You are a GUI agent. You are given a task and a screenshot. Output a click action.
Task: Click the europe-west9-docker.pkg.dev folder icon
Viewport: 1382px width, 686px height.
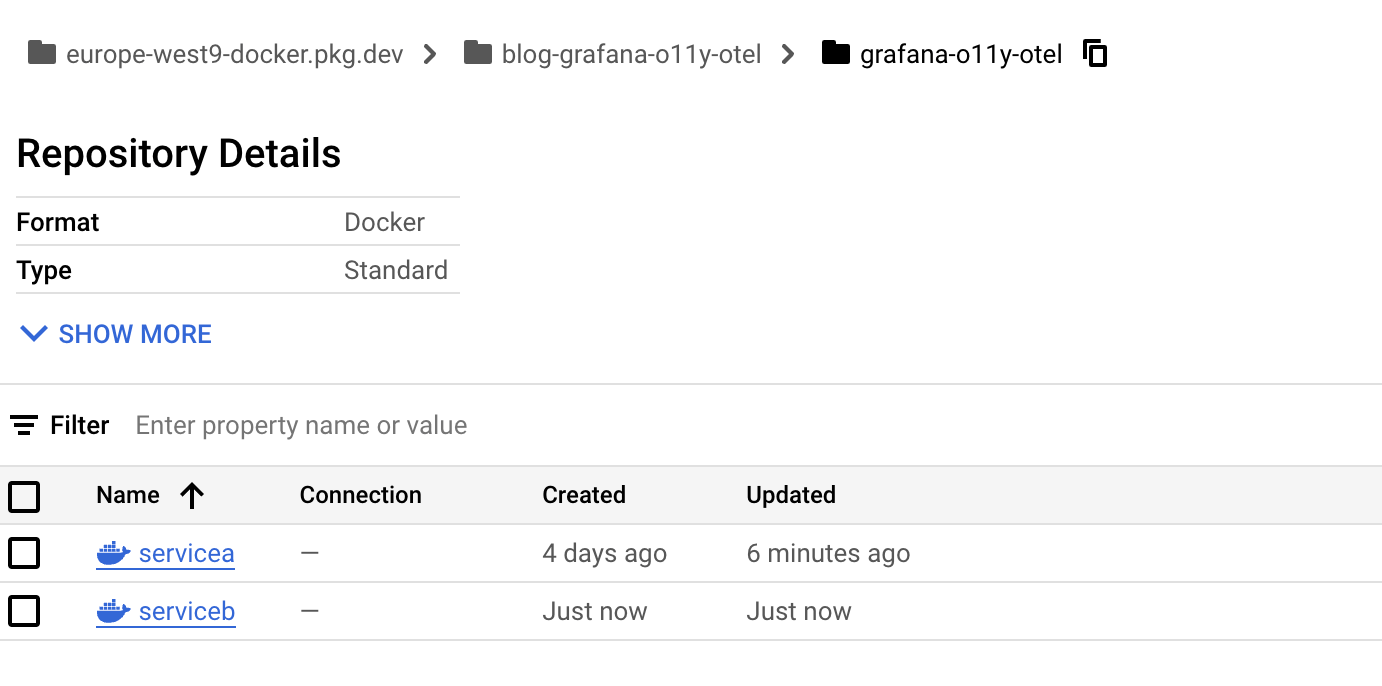pos(41,53)
